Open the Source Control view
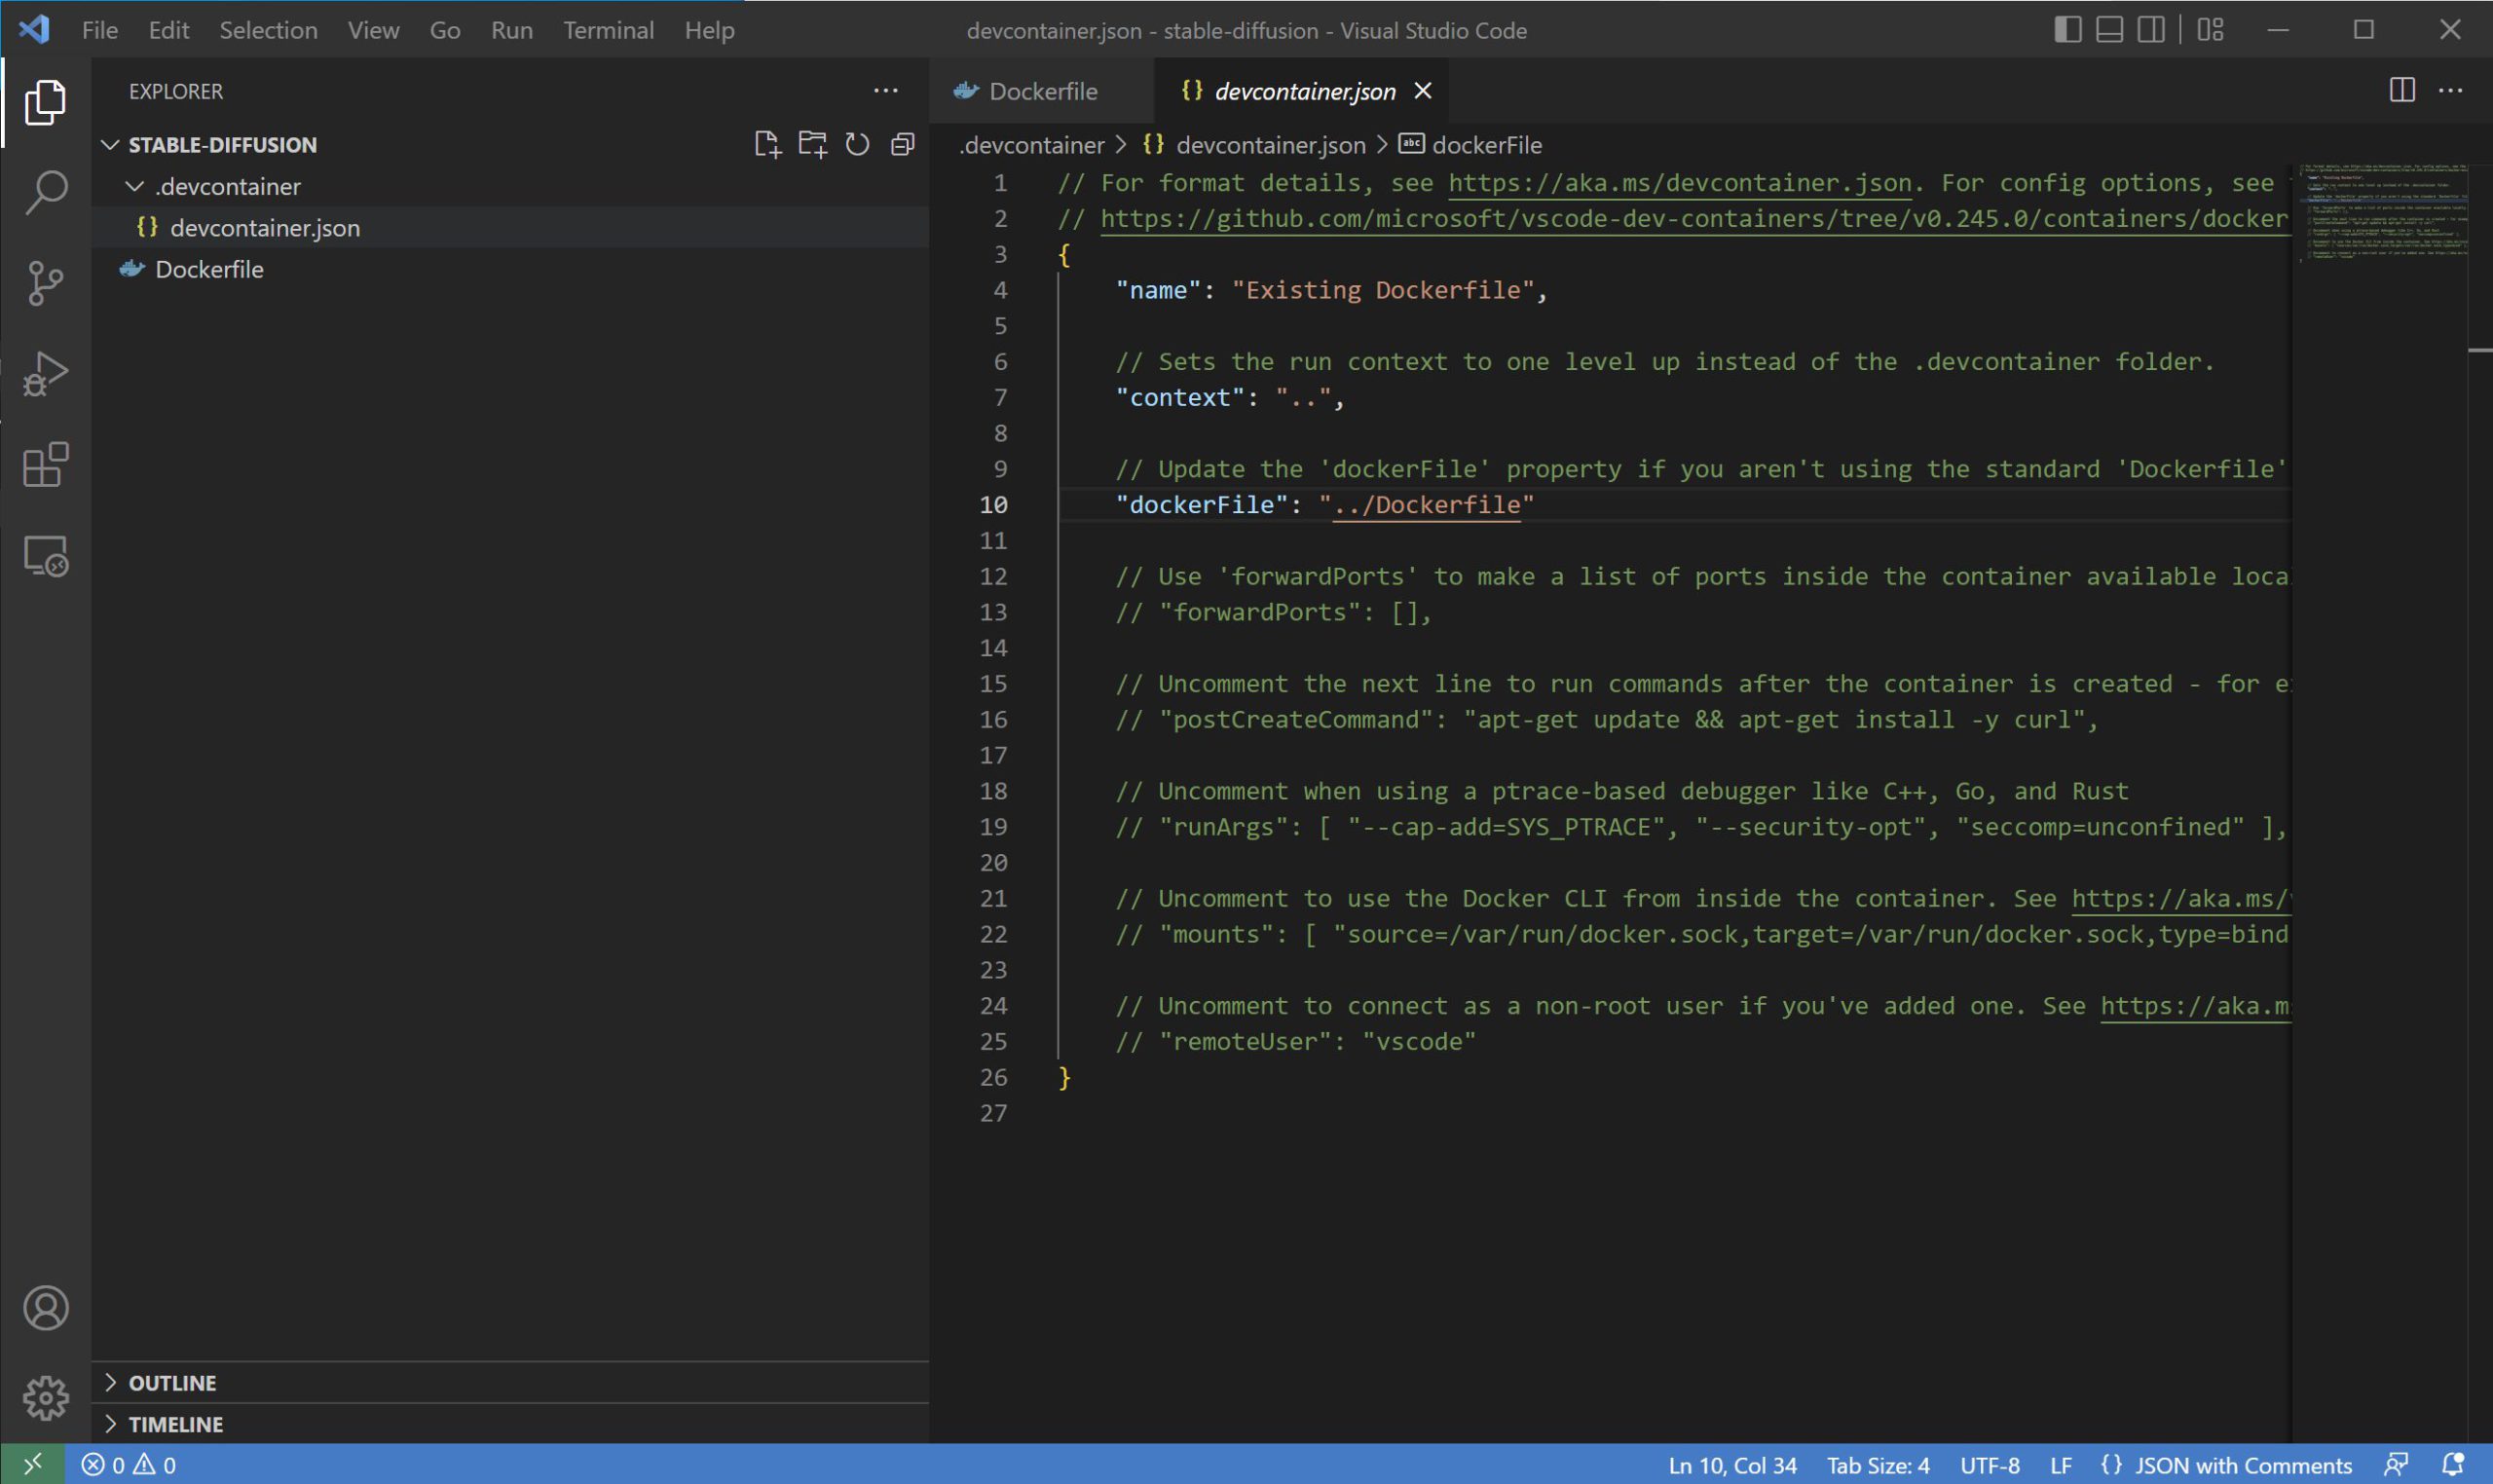Image resolution: width=2493 pixels, height=1484 pixels. pos(46,283)
